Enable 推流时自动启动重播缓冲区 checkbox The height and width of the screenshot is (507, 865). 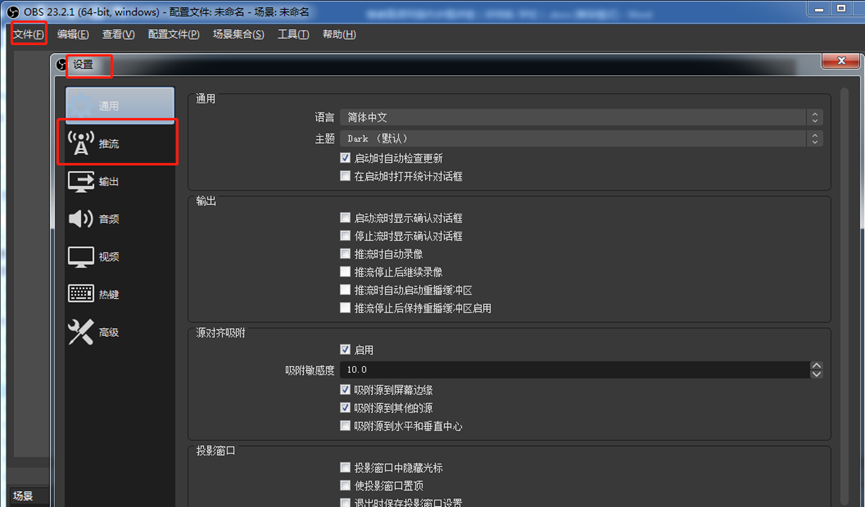click(345, 290)
